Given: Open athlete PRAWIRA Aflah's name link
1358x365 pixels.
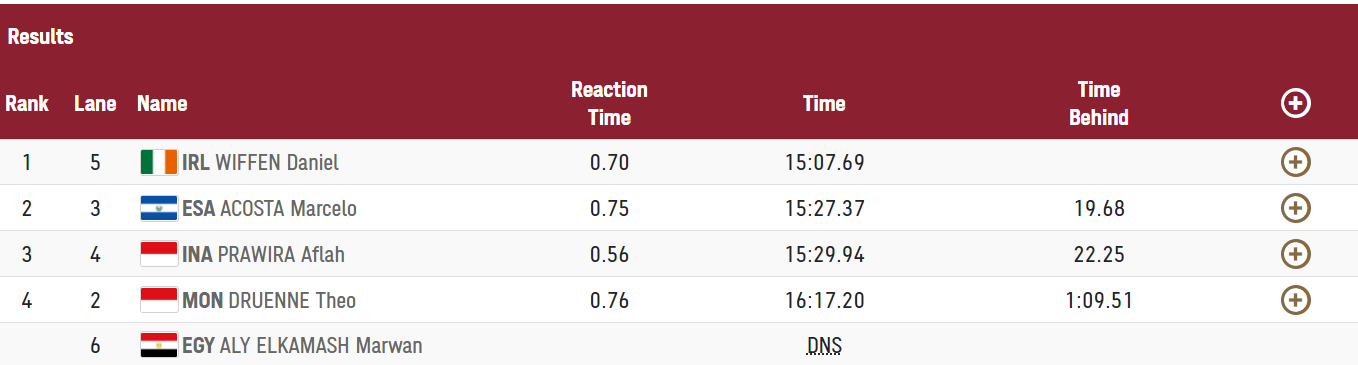Looking at the screenshot, I should 281,254.
